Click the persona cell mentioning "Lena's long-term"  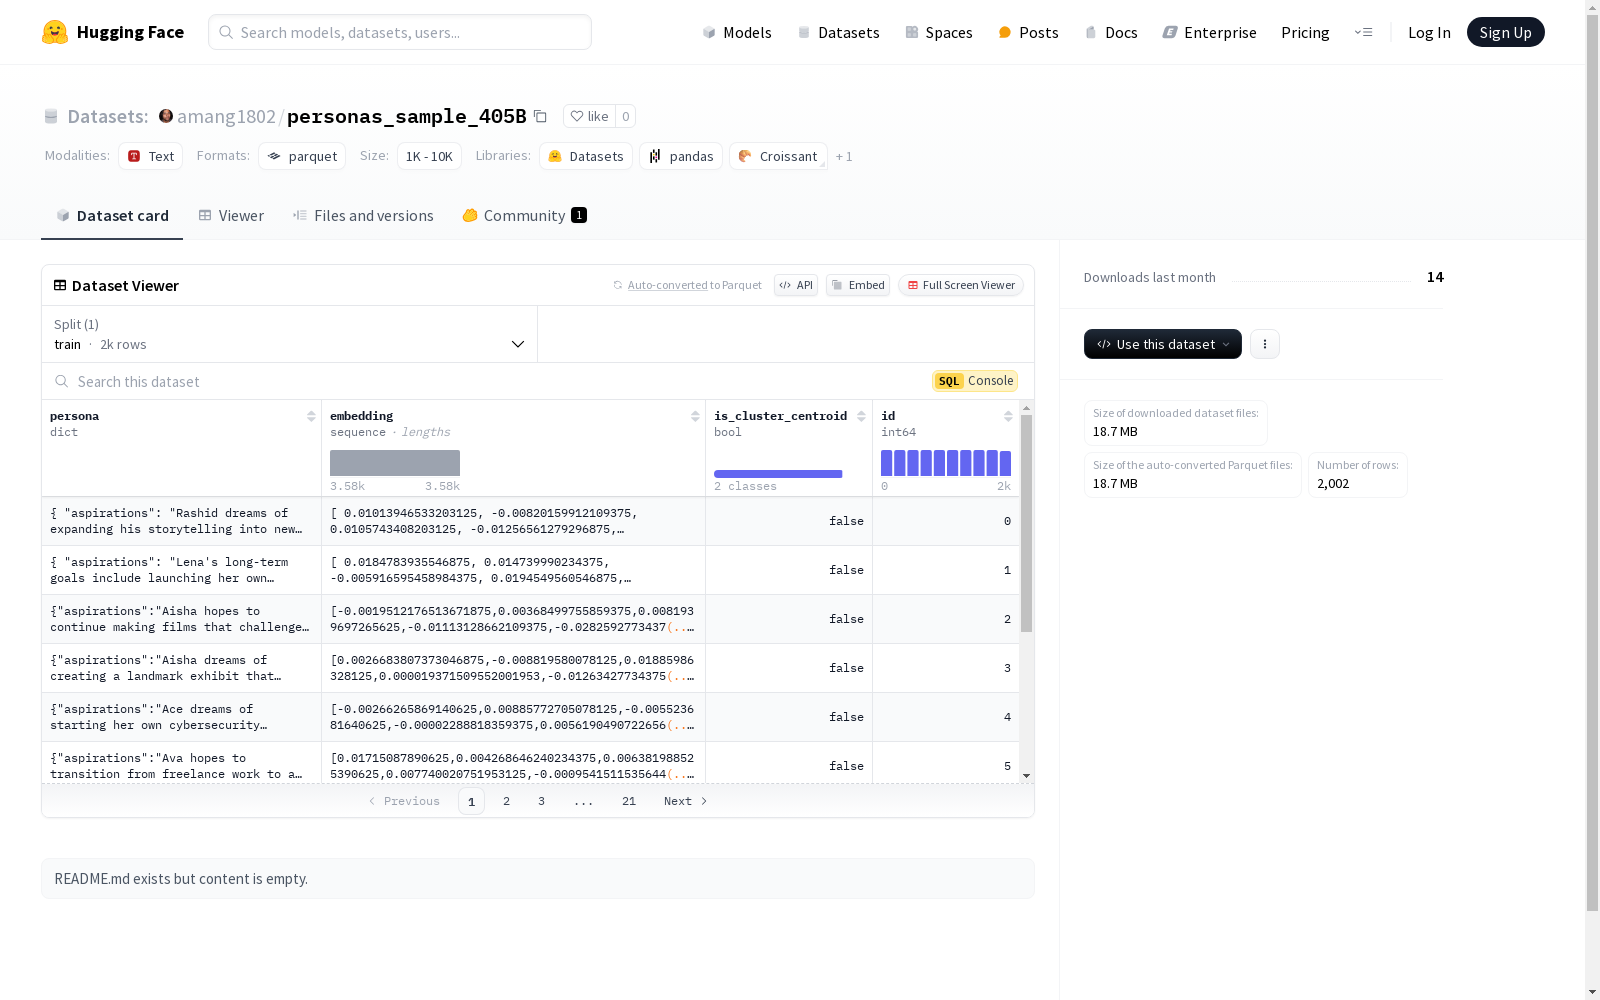(181, 570)
